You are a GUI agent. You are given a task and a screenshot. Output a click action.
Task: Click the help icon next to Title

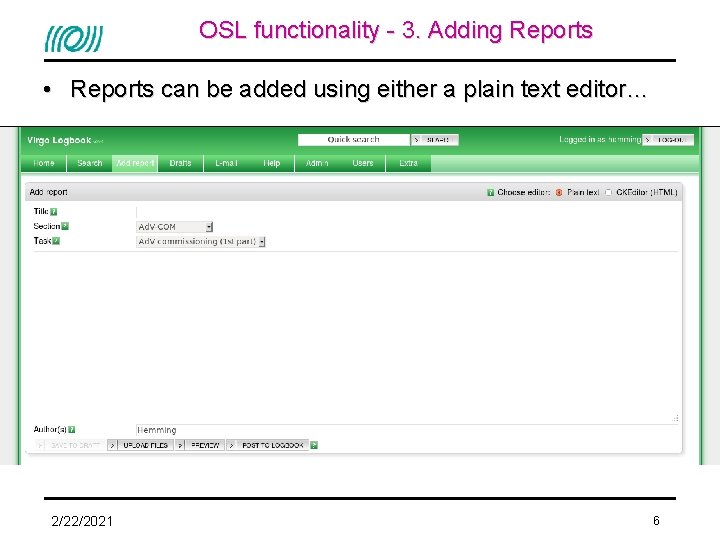point(54,212)
